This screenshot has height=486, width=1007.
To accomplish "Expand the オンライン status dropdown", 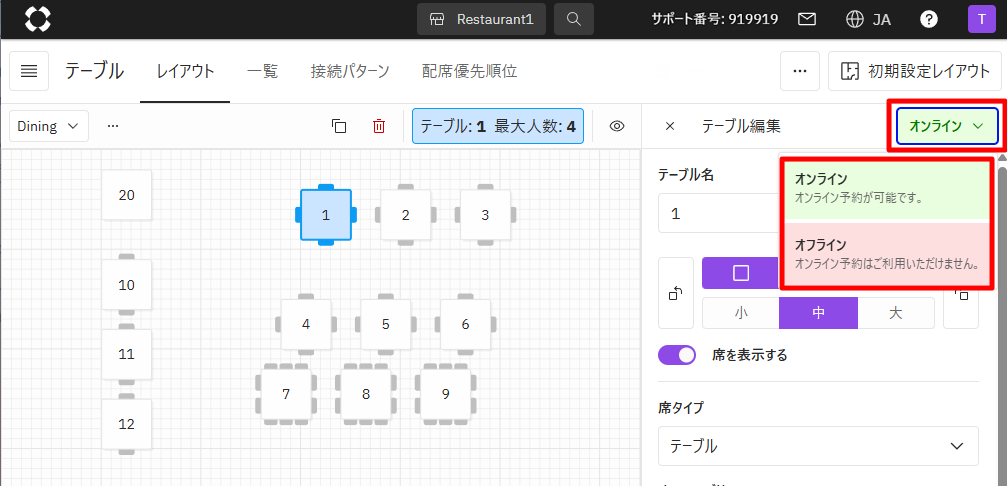I will pos(947,126).
